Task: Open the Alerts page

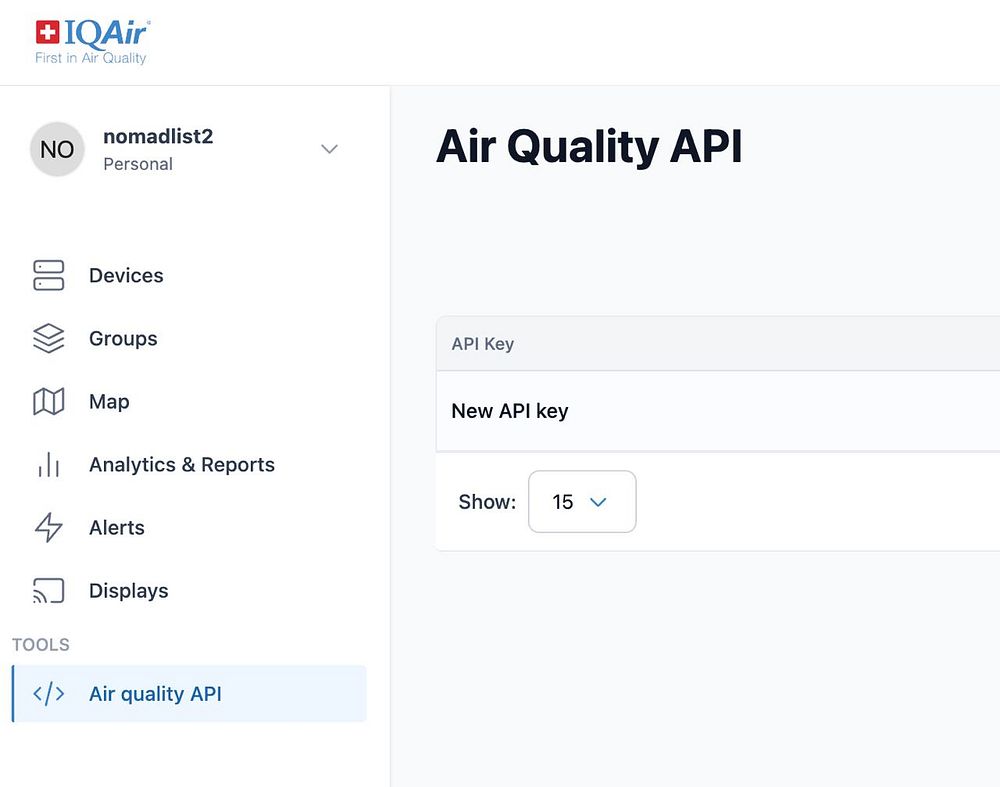Action: 117,528
